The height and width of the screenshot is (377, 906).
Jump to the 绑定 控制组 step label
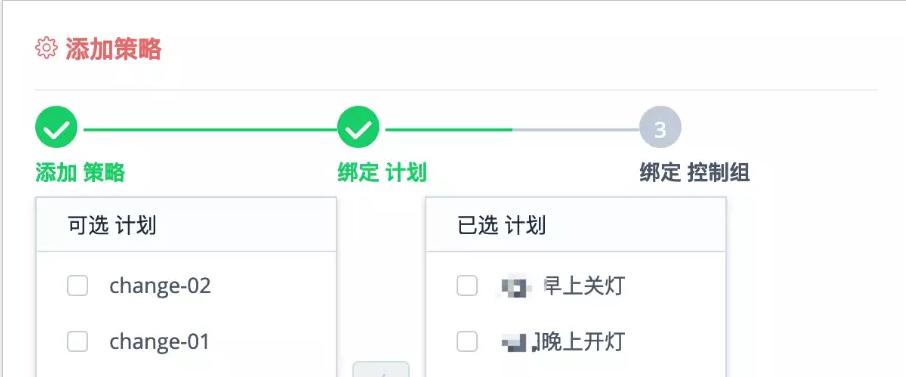[x=695, y=172]
